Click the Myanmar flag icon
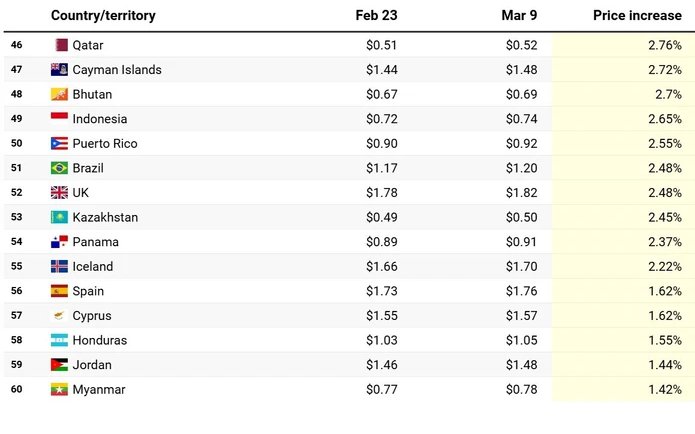Screen dimensions: 695x434 coord(60,390)
